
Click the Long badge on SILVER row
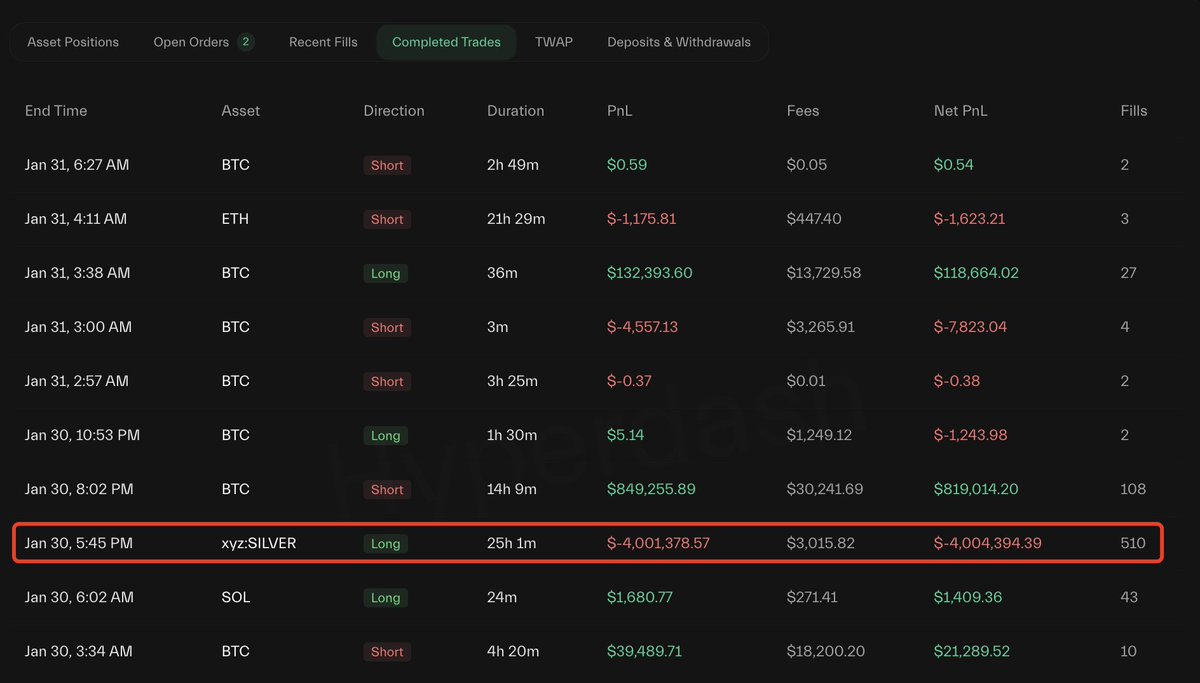[385, 544]
